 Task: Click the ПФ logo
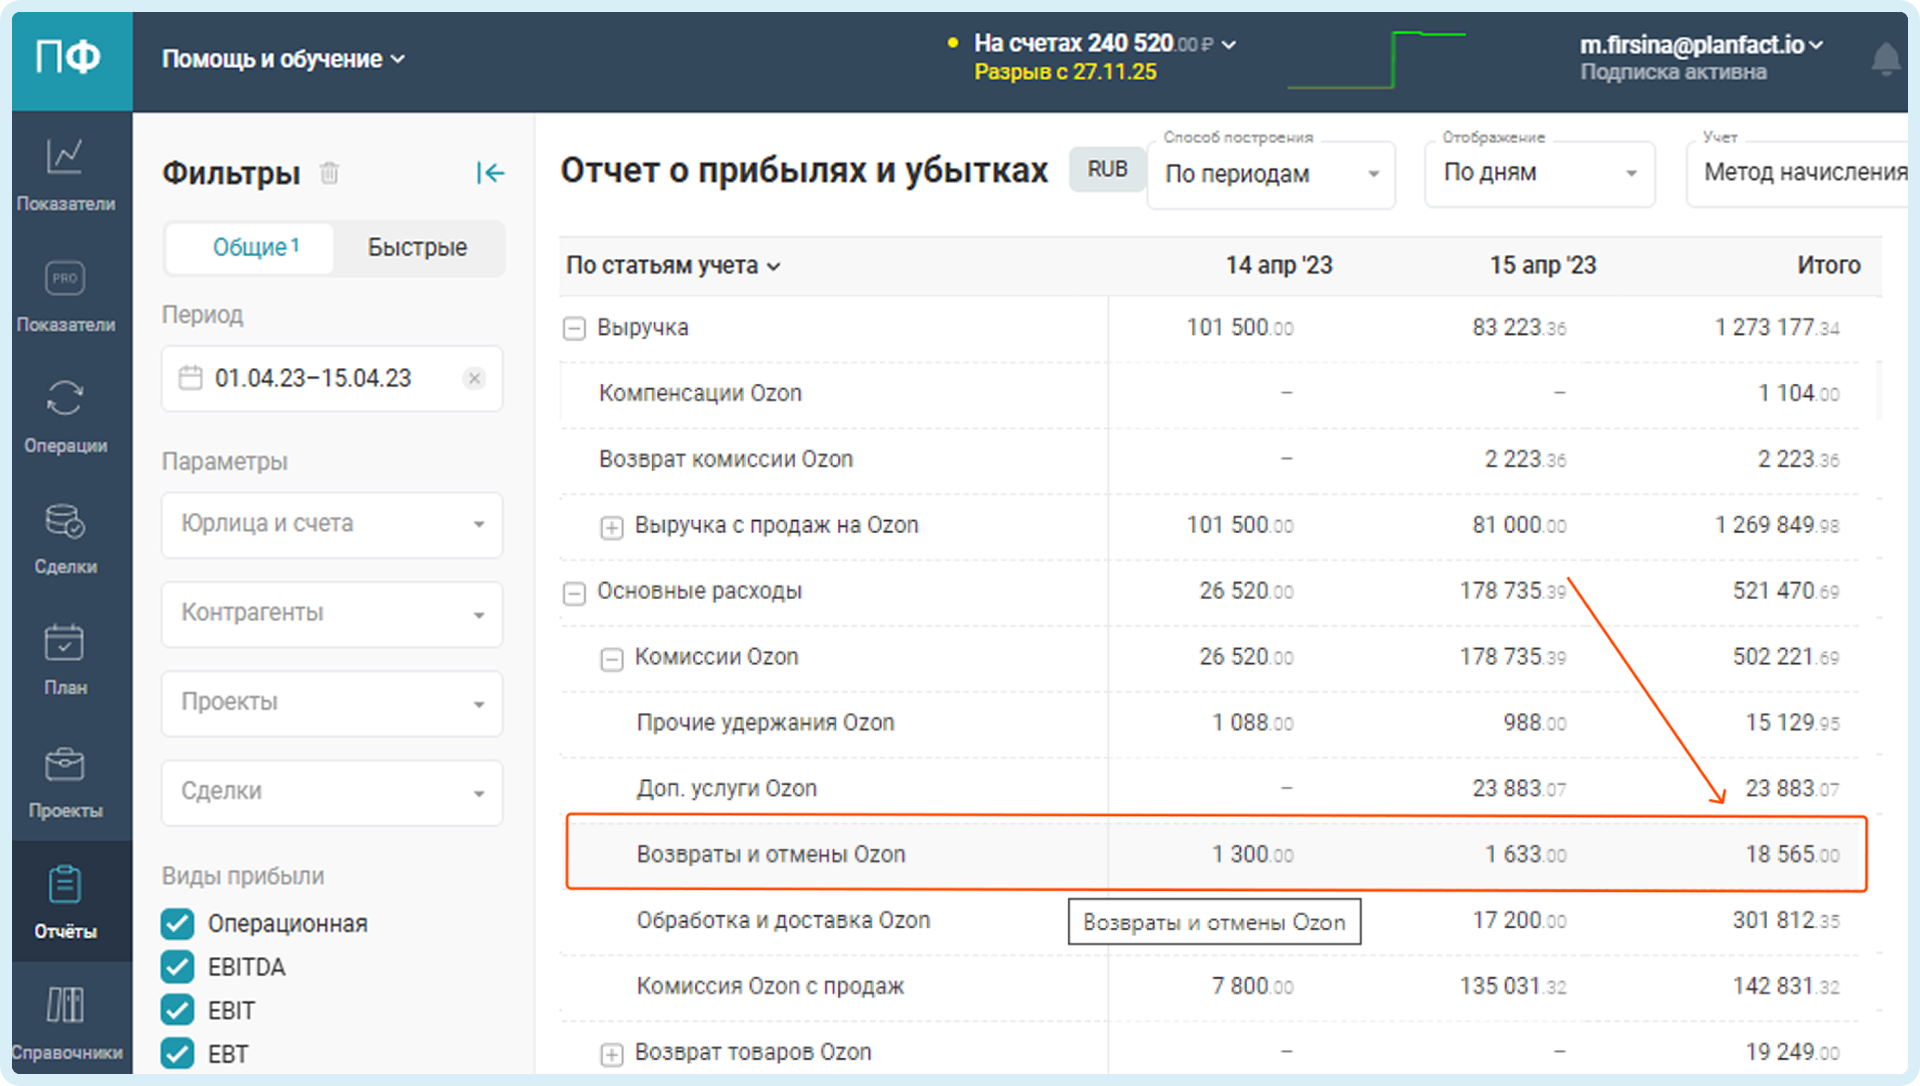point(70,58)
